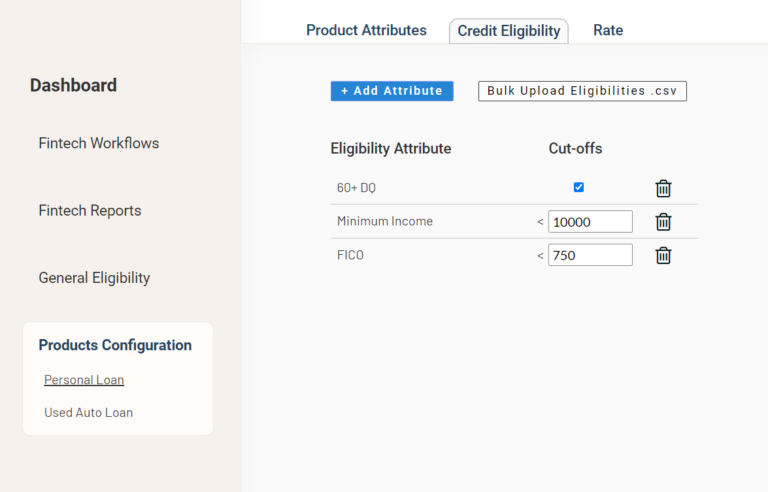Viewport: 768px width, 492px height.
Task: Go to Fintech Reports section
Action: click(x=90, y=210)
